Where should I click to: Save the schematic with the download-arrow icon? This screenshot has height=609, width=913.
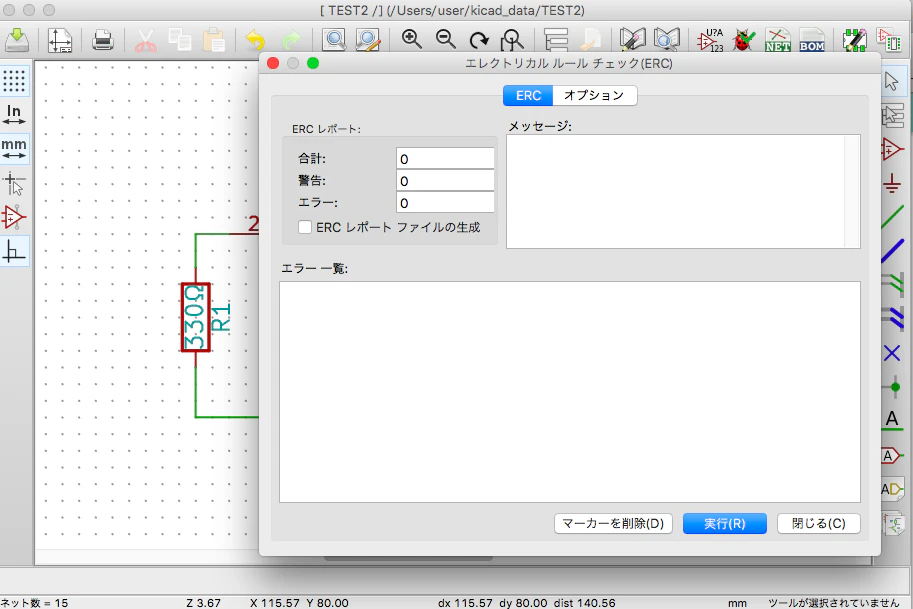17,40
